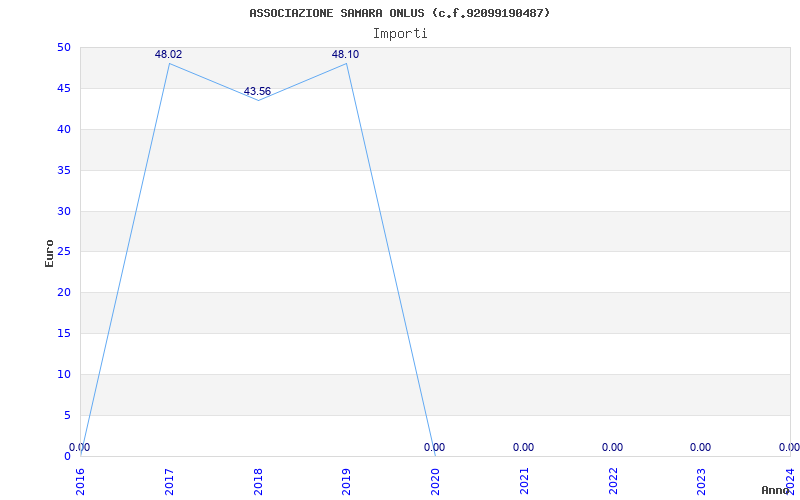Click the 25 tick on Euro axis

[64, 252]
